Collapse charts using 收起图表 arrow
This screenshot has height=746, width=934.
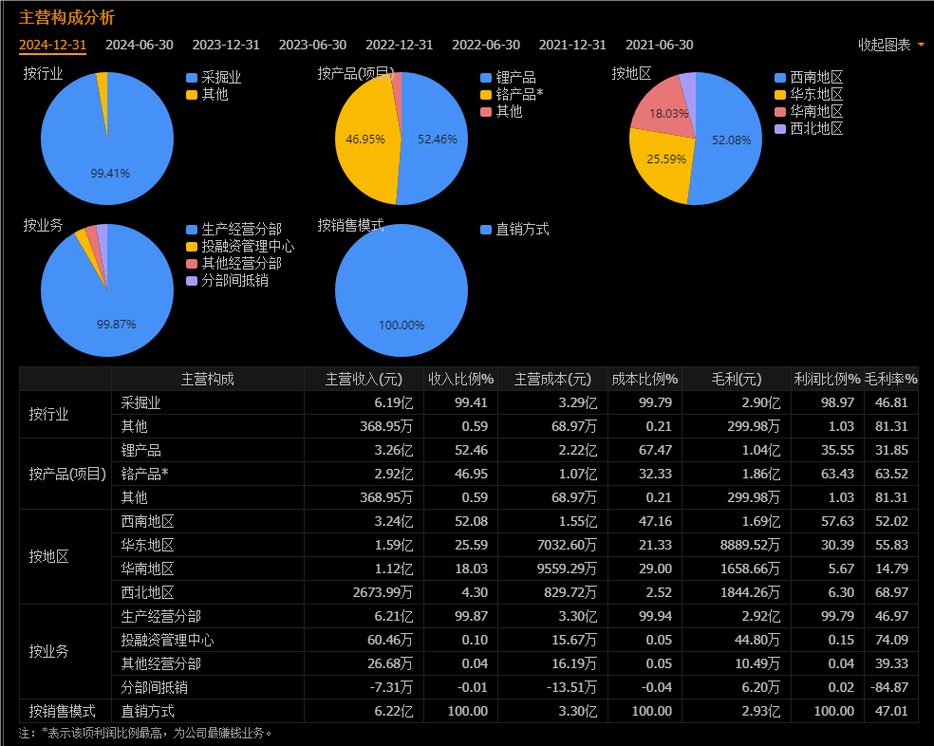(x=920, y=45)
